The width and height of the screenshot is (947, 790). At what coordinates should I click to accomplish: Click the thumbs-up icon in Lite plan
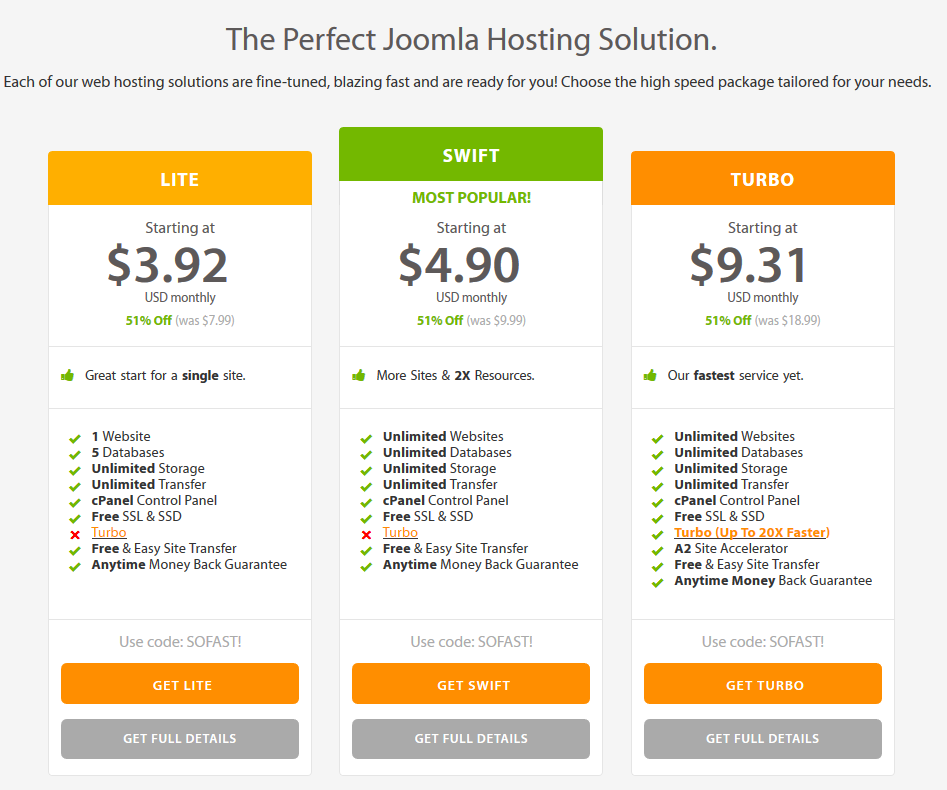[x=67, y=376]
